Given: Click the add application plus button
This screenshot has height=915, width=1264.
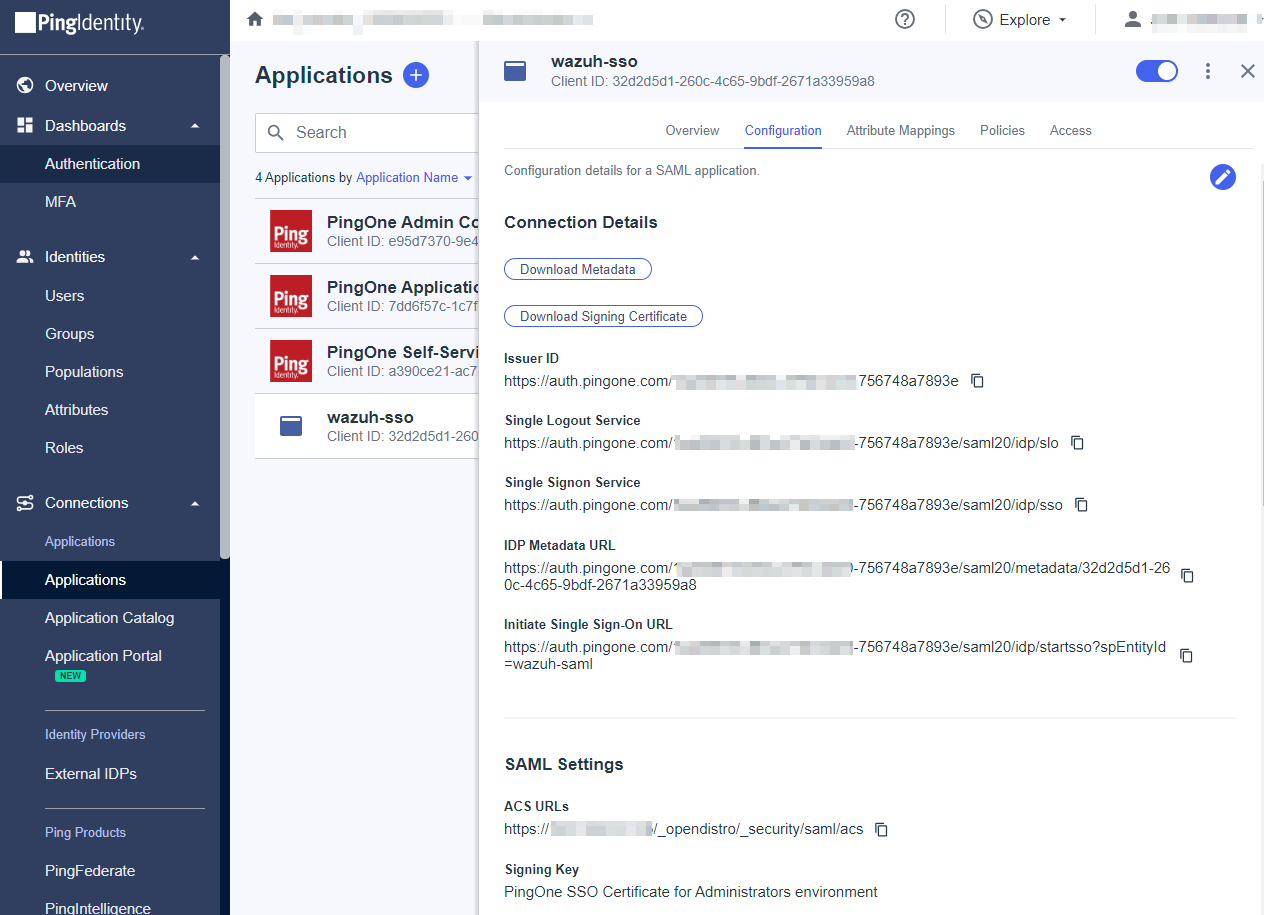Looking at the screenshot, I should pos(416,75).
